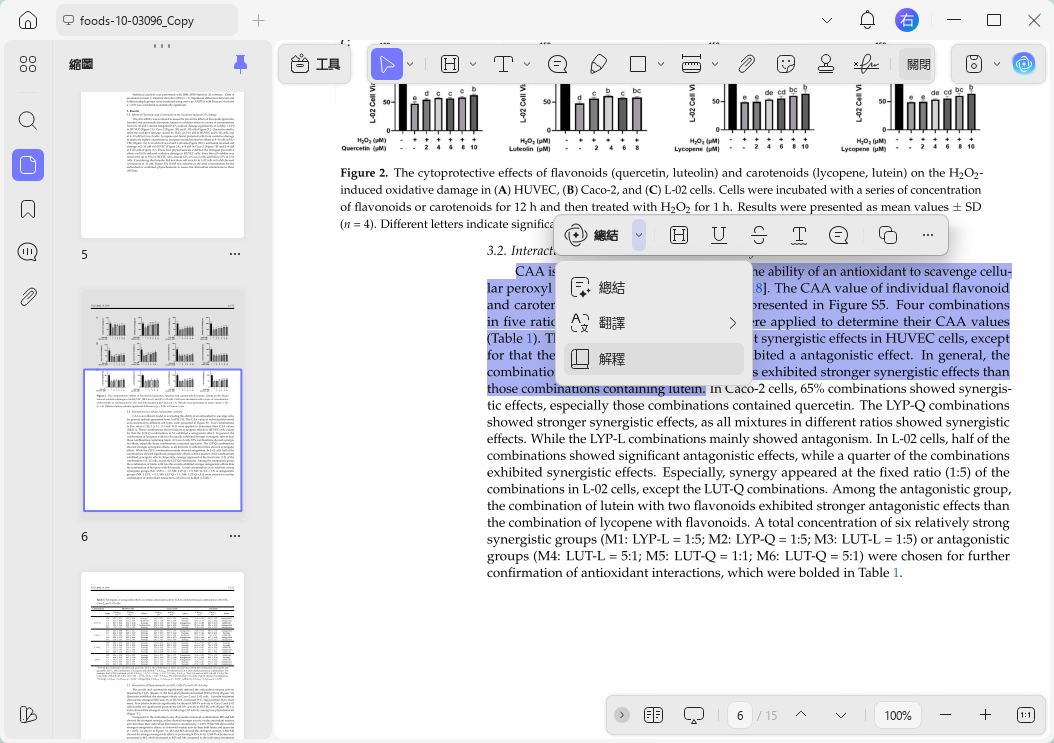Click the bottom-left sidebar layers icon
The height and width of the screenshot is (743, 1054).
[x=28, y=714]
